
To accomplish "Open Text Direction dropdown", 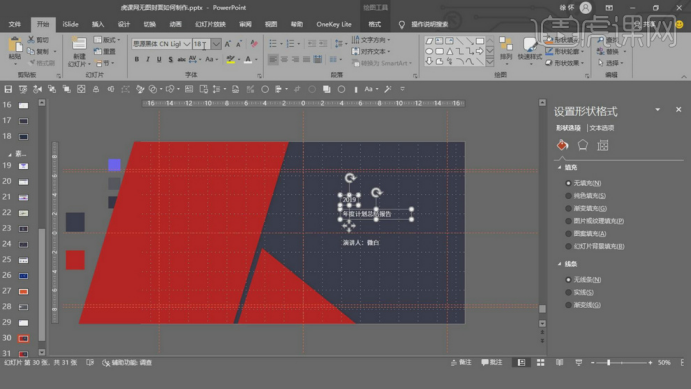I will [371, 40].
